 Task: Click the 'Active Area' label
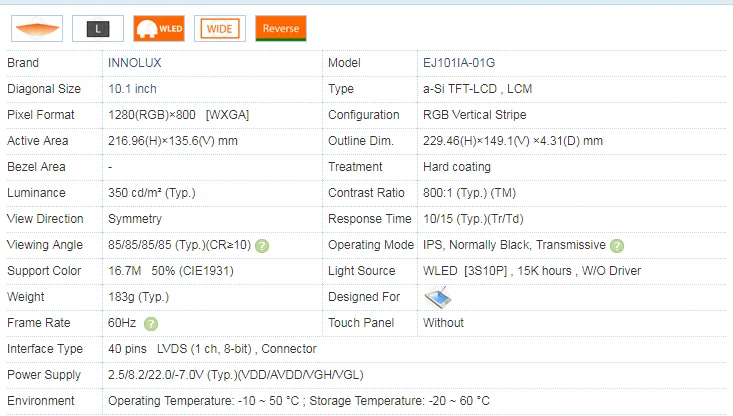pos(37,141)
